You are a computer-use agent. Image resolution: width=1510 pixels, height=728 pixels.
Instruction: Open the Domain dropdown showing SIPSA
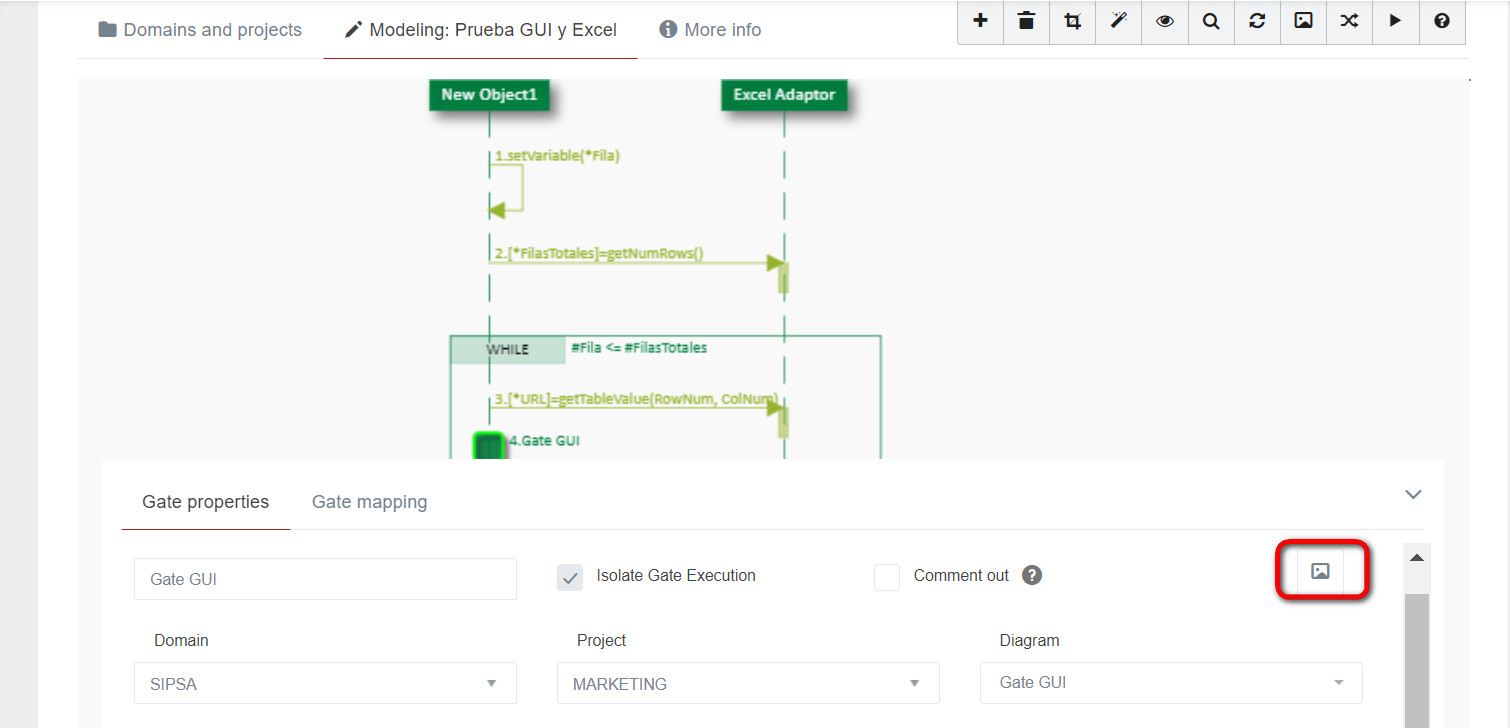(325, 684)
